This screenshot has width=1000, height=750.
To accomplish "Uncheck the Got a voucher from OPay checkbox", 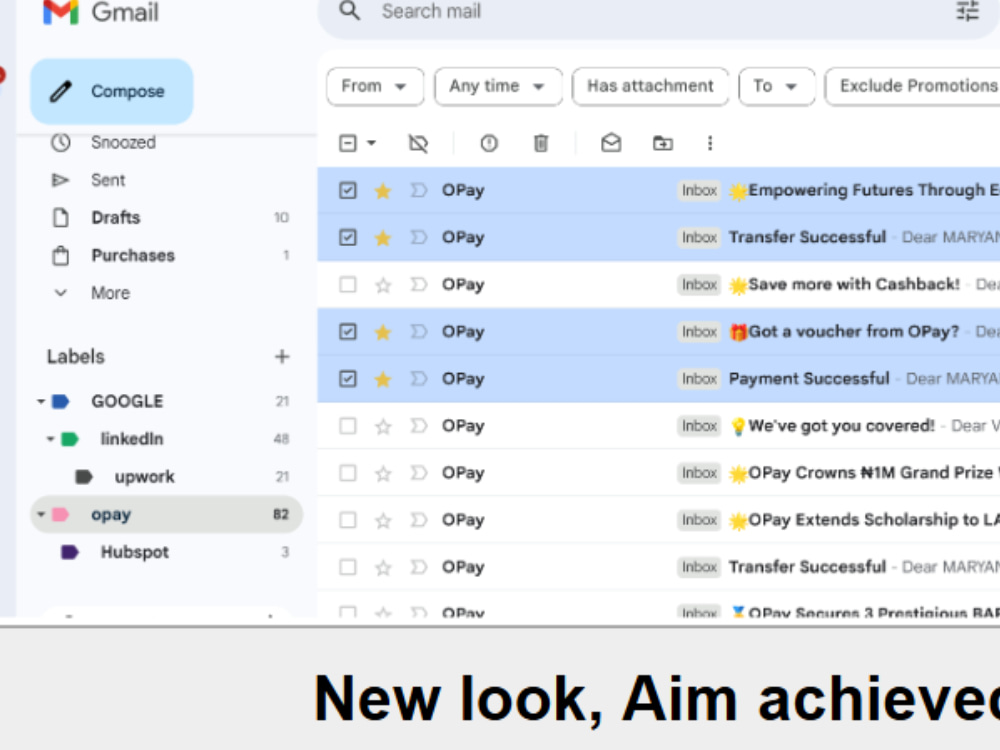I will [x=348, y=332].
